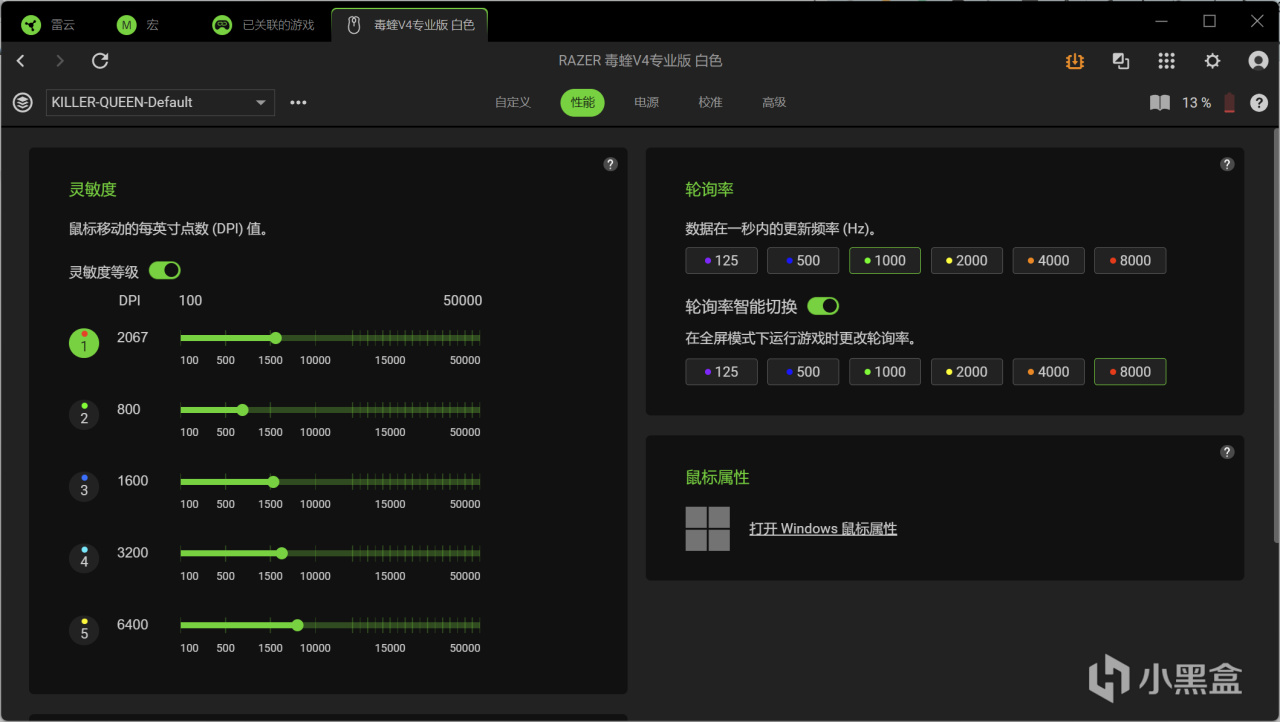Click the orange chip icon in the top bar
1280x722 pixels.
tap(1075, 61)
